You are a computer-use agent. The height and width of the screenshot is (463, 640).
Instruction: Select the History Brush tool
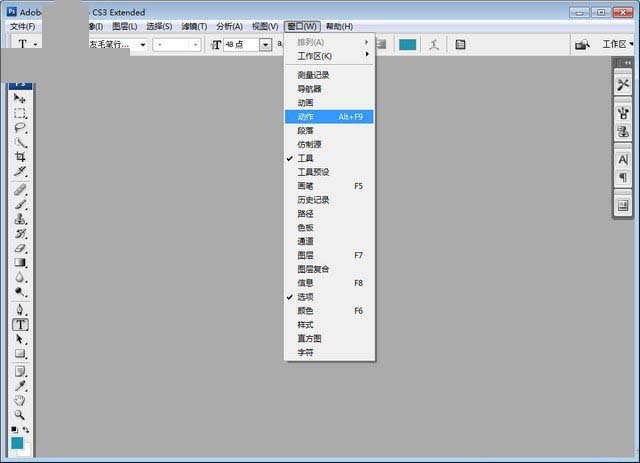click(x=20, y=234)
